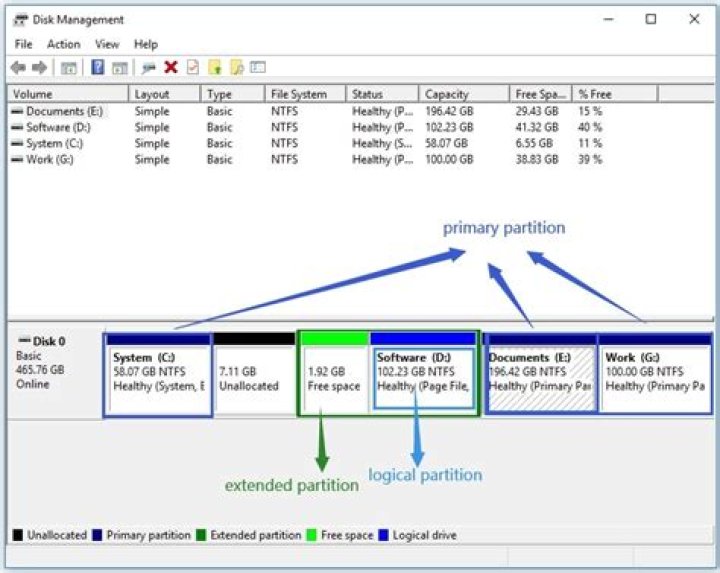Click the blue Help question mark icon
The height and width of the screenshot is (573, 720).
pyautogui.click(x=98, y=68)
